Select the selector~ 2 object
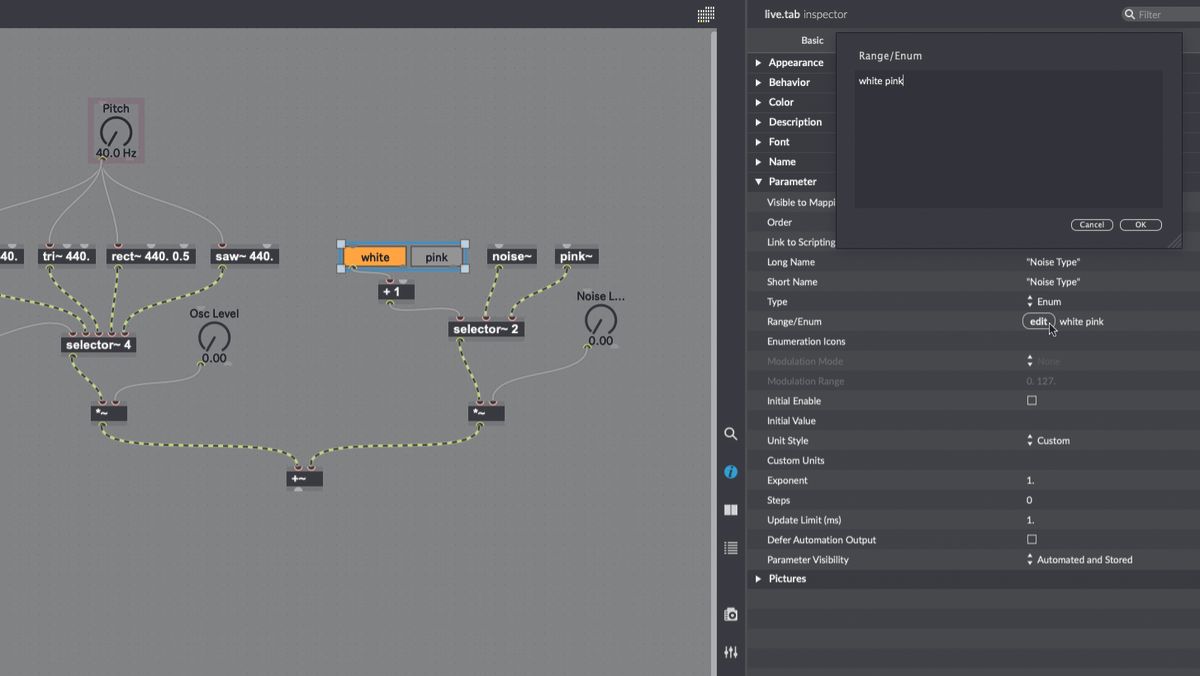 [486, 328]
